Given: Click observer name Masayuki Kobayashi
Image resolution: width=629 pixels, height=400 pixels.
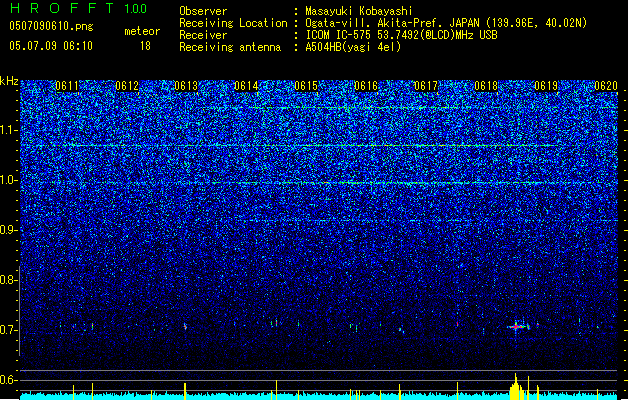Looking at the screenshot, I should 359,11.
